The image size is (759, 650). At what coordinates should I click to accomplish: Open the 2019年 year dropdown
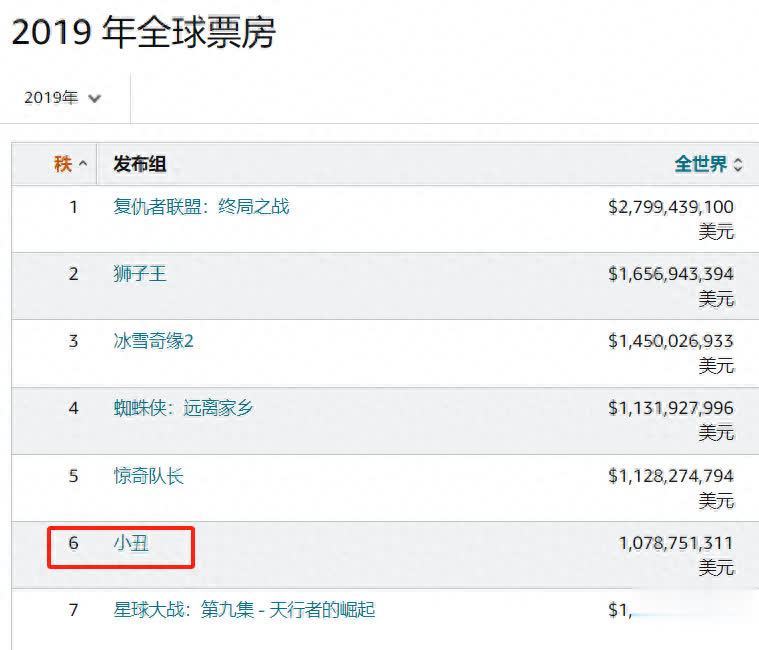pyautogui.click(x=62, y=98)
